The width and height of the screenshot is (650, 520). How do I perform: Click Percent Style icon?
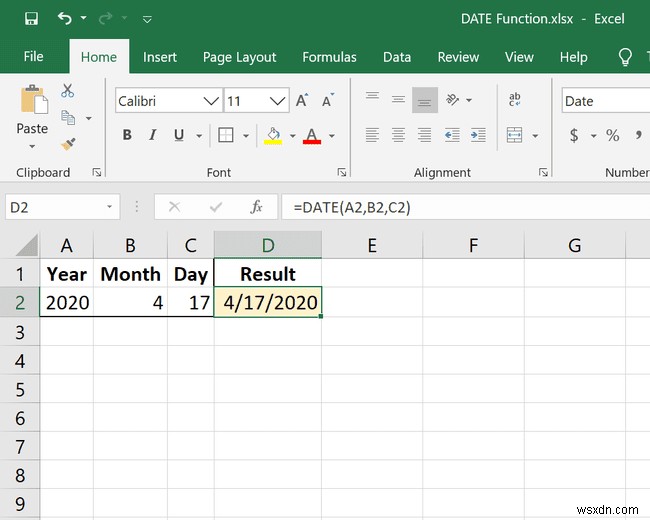[613, 135]
